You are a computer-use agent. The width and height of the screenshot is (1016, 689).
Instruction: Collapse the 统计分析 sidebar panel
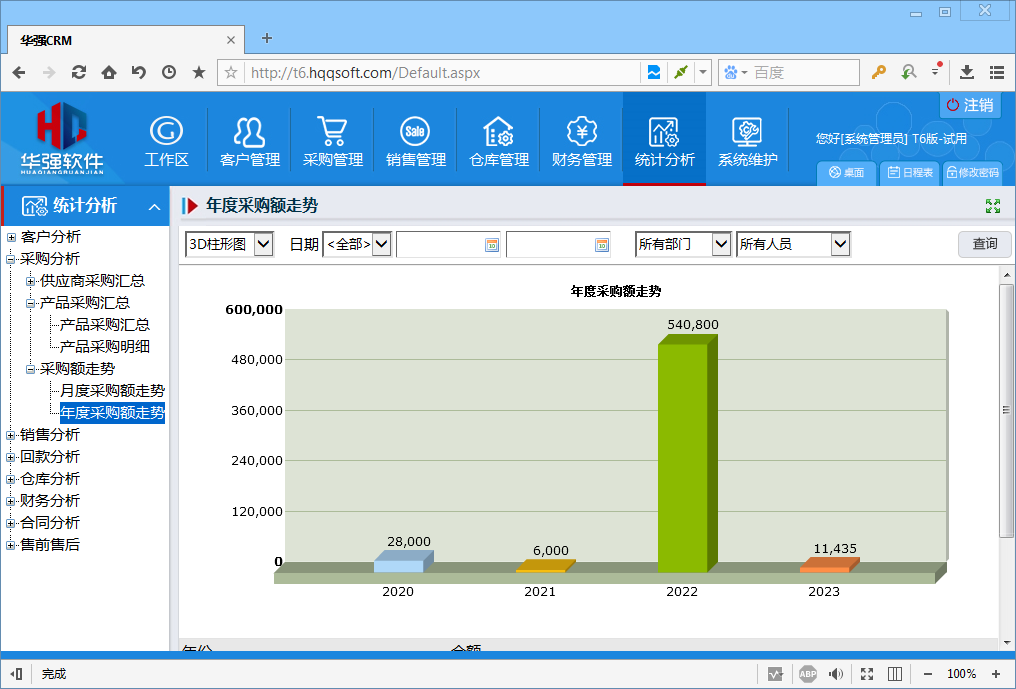154,207
